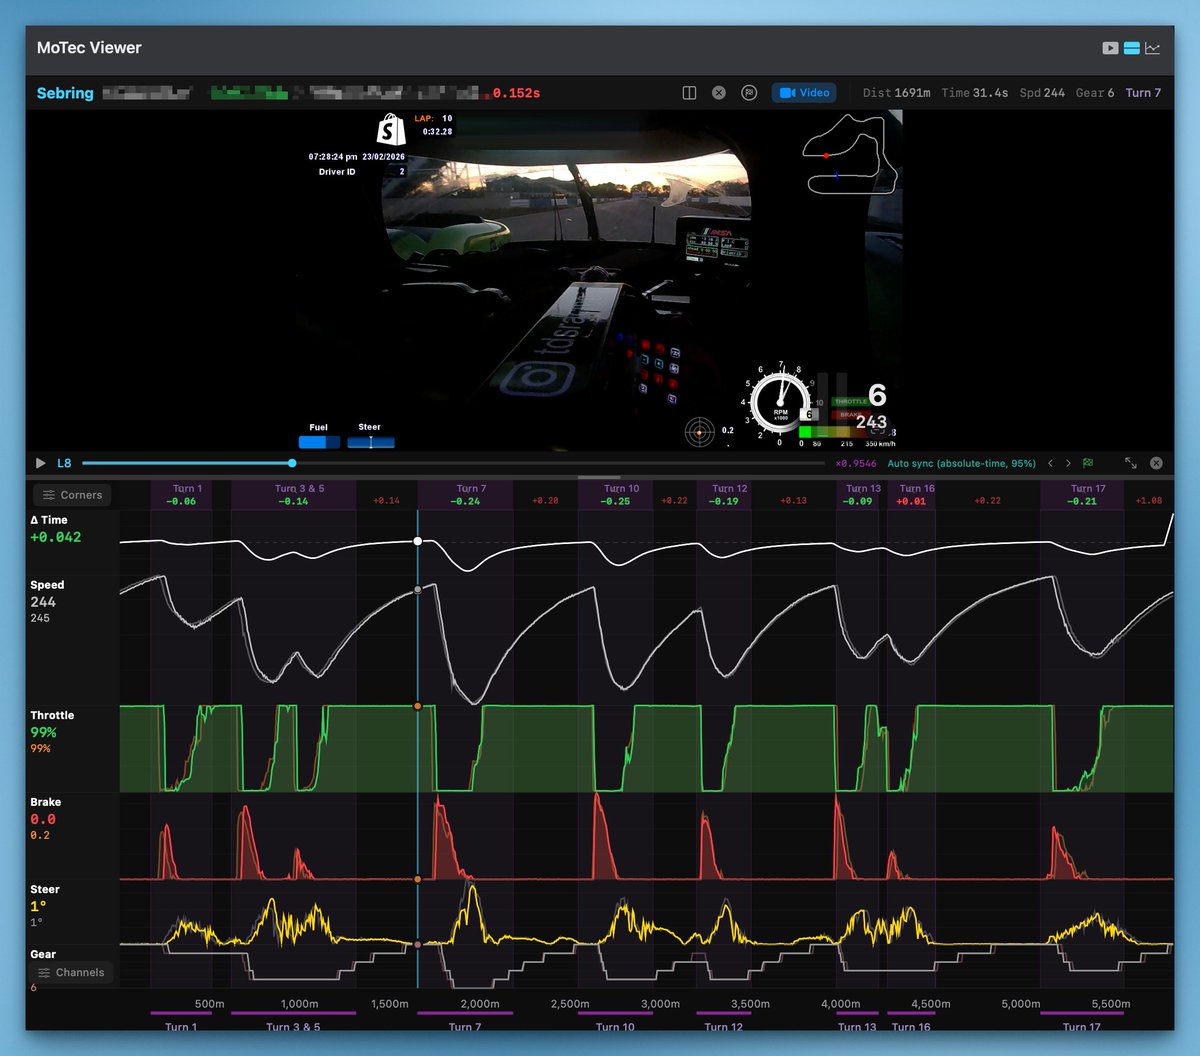The width and height of the screenshot is (1200, 1056).
Task: Click the +1.08 final segment delta
Action: pos(1149,500)
